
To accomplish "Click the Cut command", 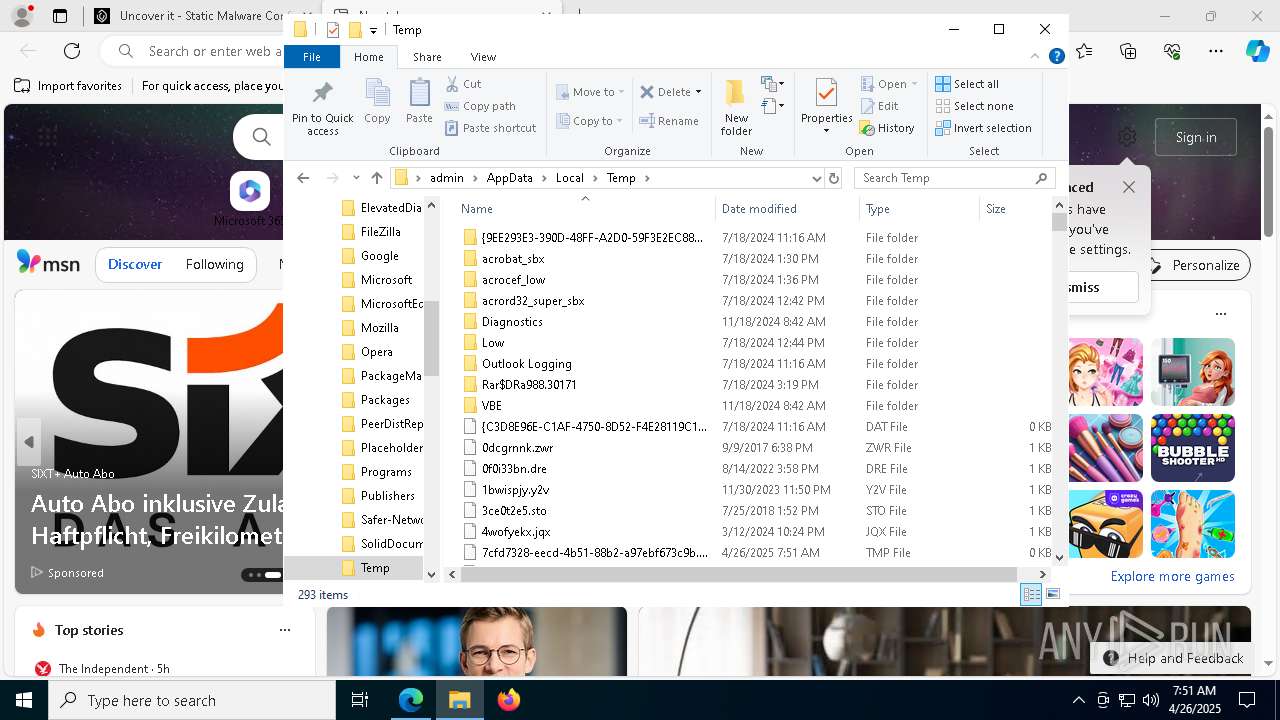I will pos(463,84).
